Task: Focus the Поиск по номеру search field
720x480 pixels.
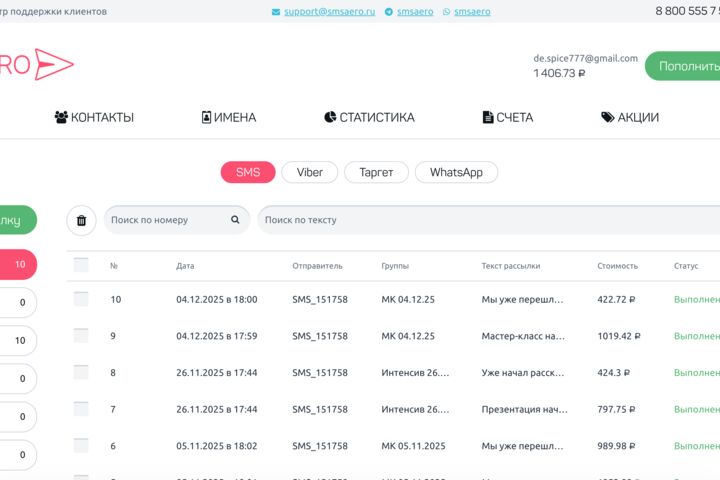Action: [177, 220]
